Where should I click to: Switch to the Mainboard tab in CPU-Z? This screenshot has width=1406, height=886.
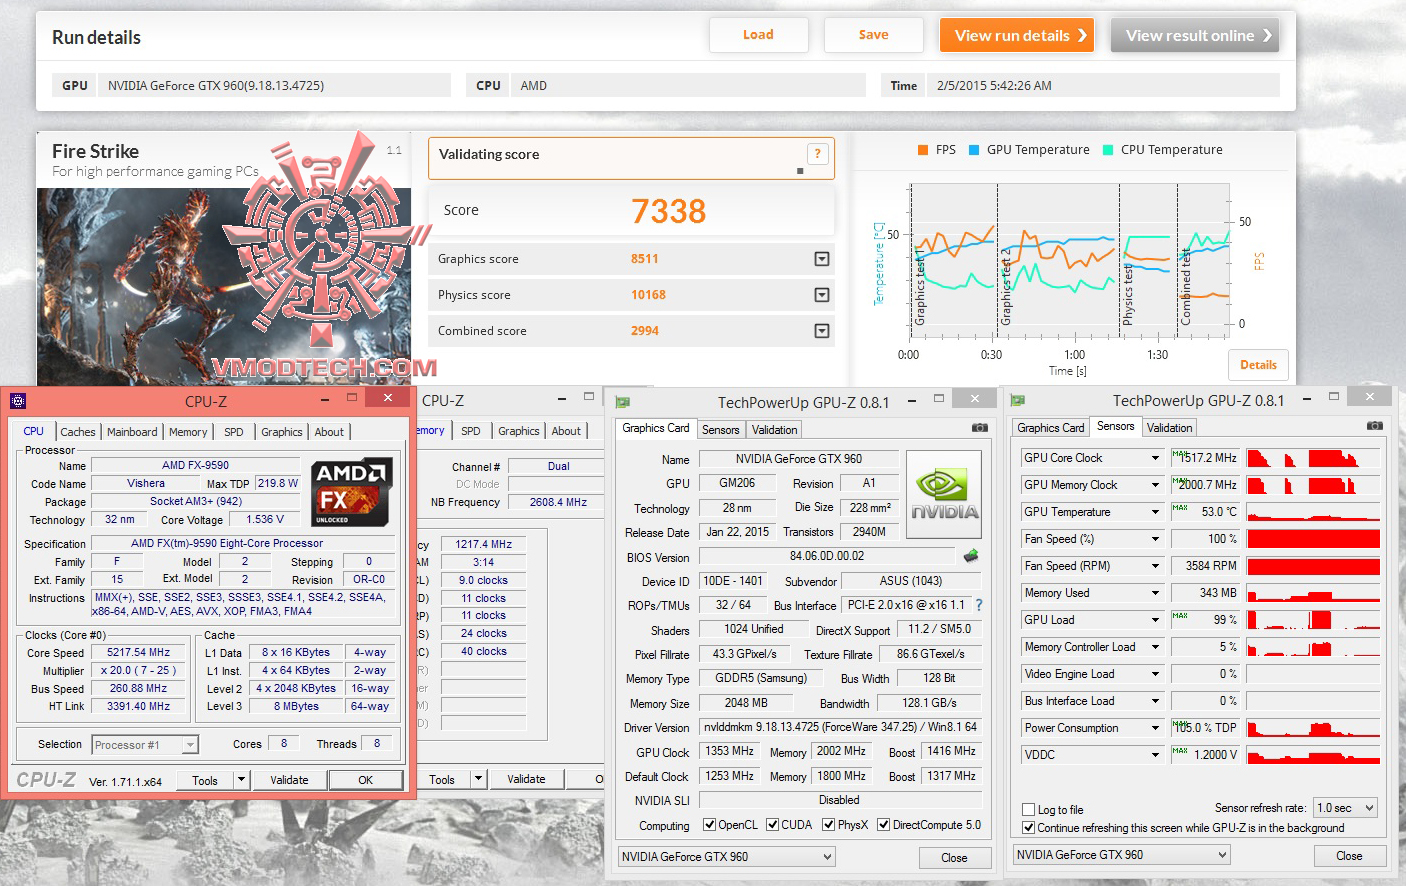click(x=132, y=432)
